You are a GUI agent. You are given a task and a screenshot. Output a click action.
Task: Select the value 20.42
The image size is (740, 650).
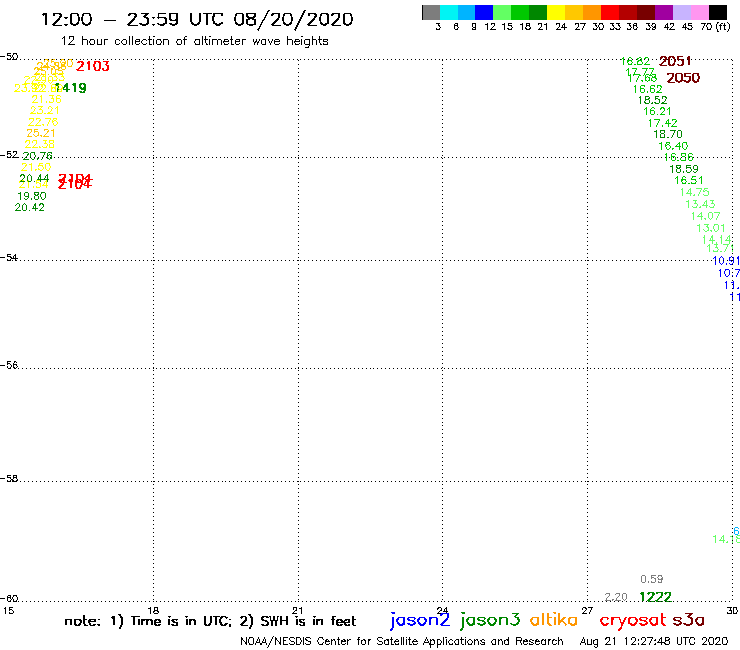pyautogui.click(x=30, y=208)
